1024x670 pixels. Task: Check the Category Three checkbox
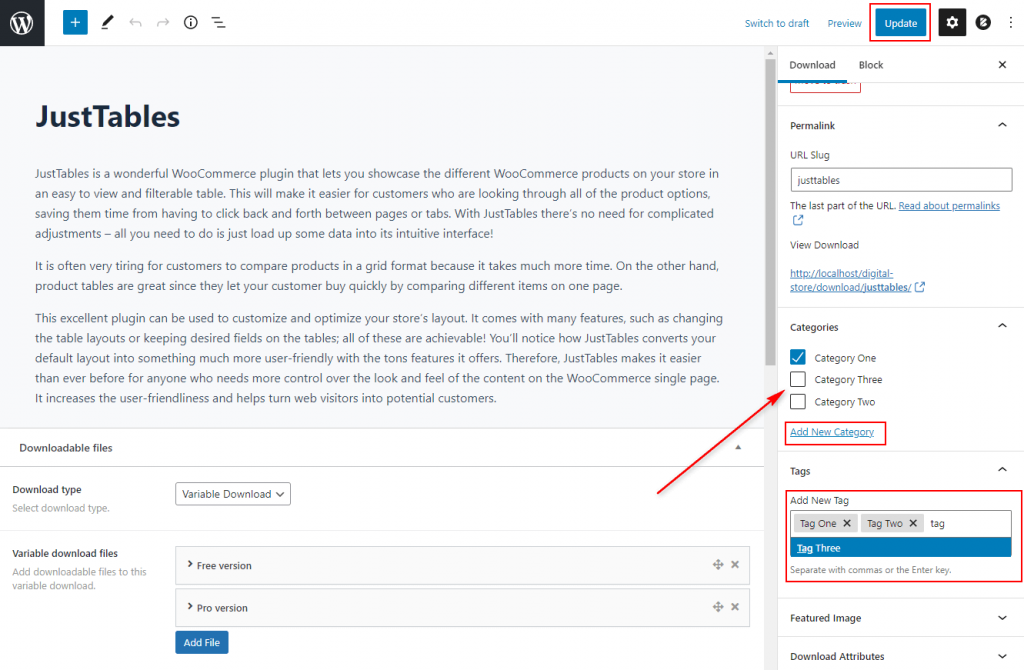[x=798, y=379]
